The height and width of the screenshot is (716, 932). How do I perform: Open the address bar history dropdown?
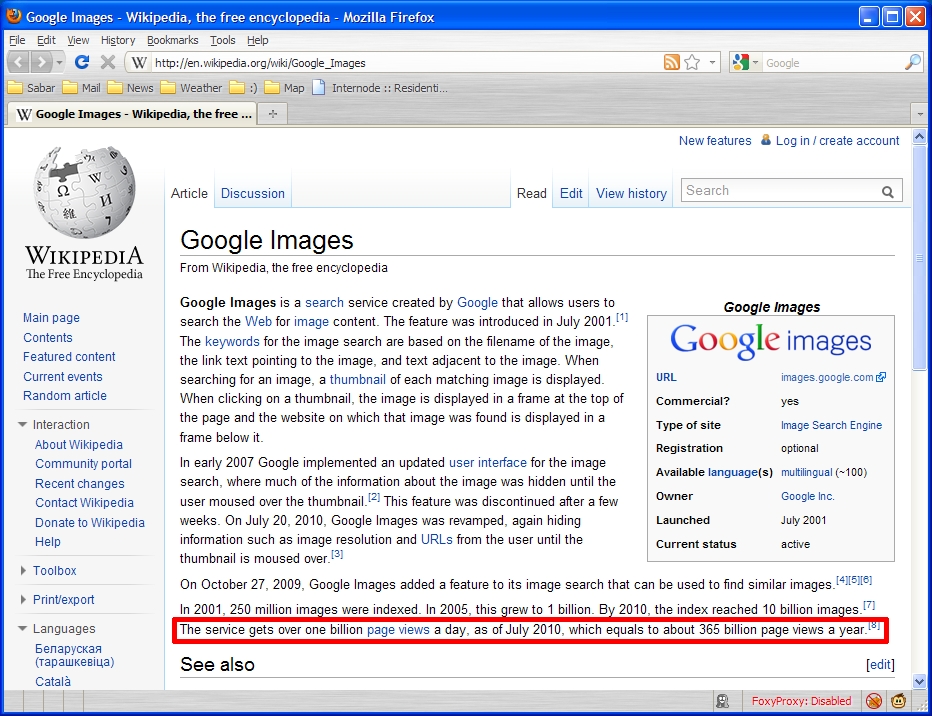point(712,62)
